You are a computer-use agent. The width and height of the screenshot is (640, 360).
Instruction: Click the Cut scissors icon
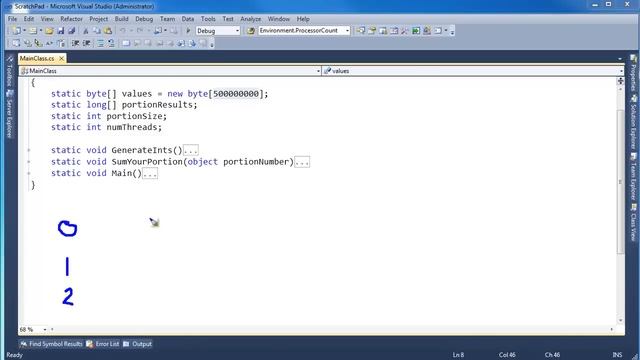[86, 31]
